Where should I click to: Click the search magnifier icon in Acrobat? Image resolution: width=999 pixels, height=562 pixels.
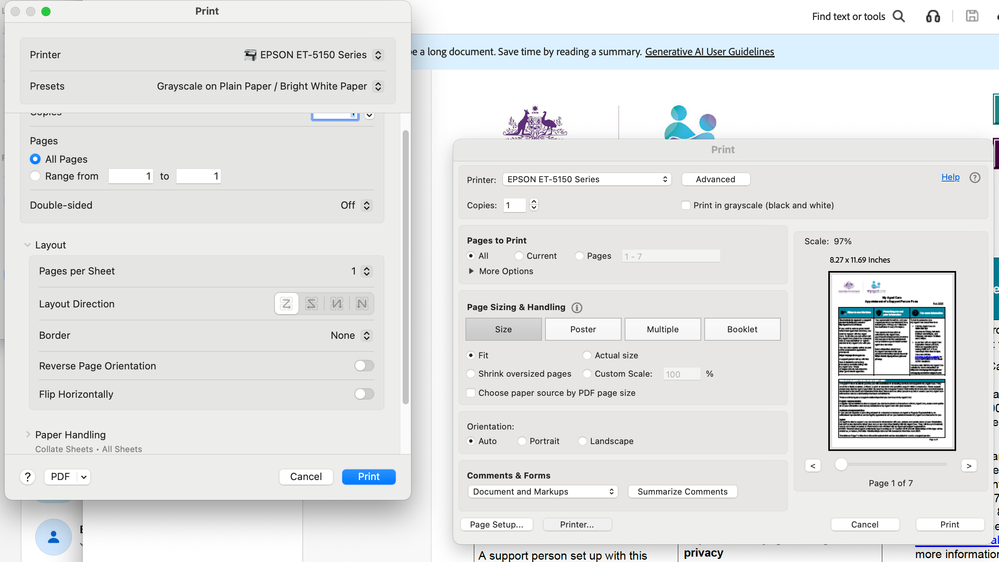pos(898,17)
